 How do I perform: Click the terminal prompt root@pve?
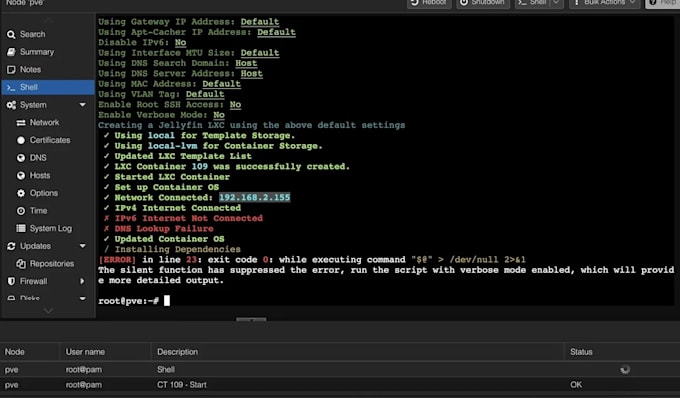coord(128,301)
